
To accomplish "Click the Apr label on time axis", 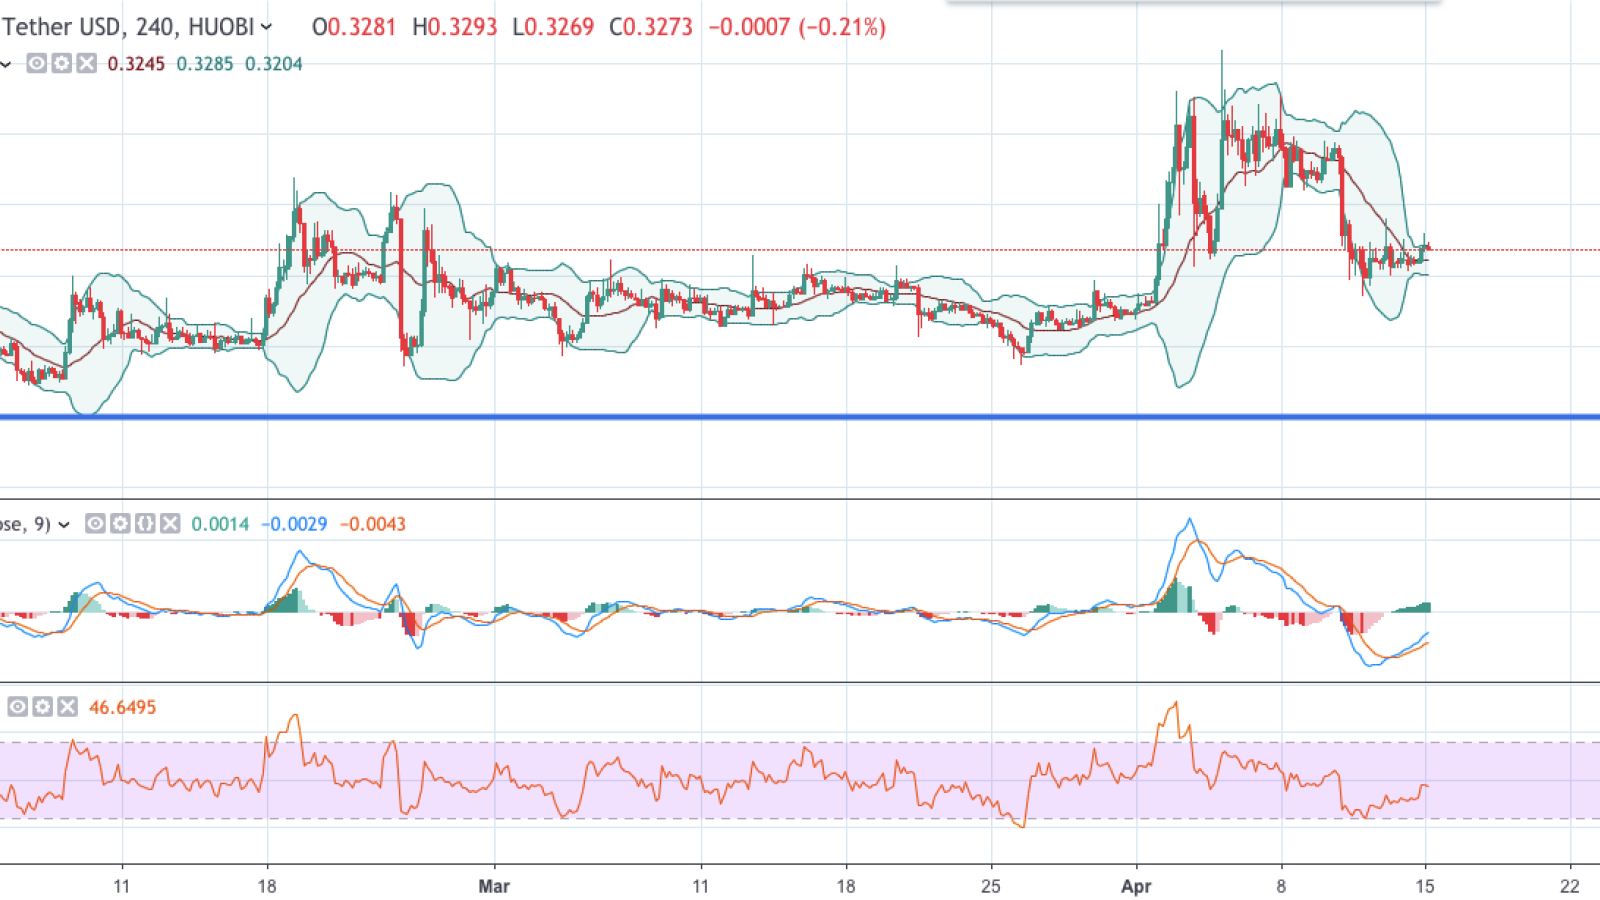I will click(x=1136, y=886).
